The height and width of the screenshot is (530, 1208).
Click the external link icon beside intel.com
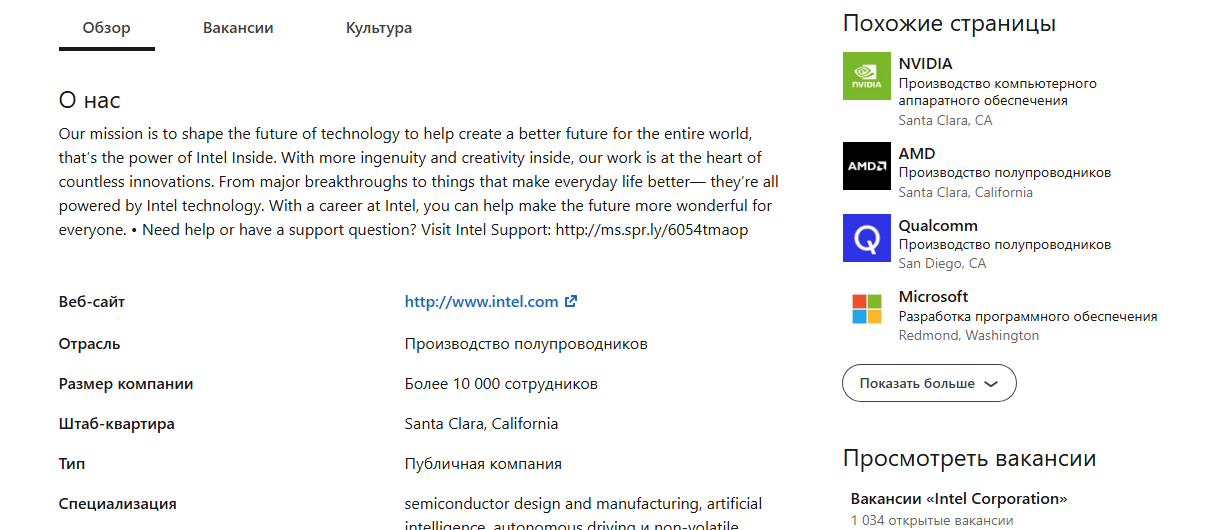pos(571,302)
